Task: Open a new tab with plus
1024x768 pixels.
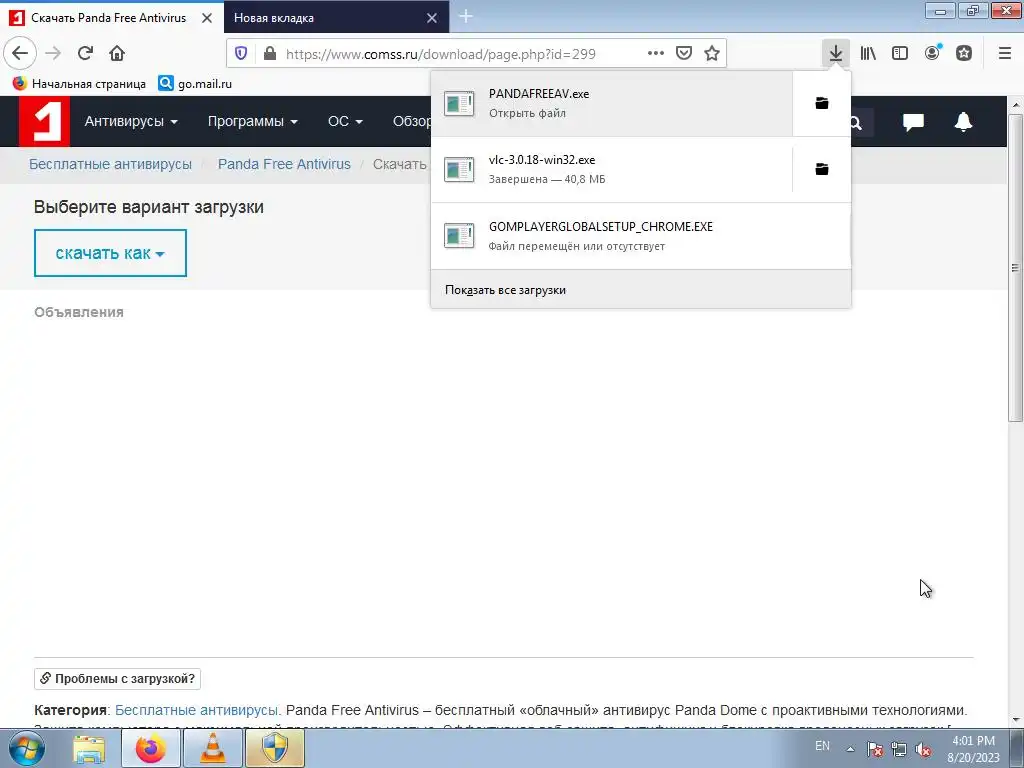Action: (466, 16)
